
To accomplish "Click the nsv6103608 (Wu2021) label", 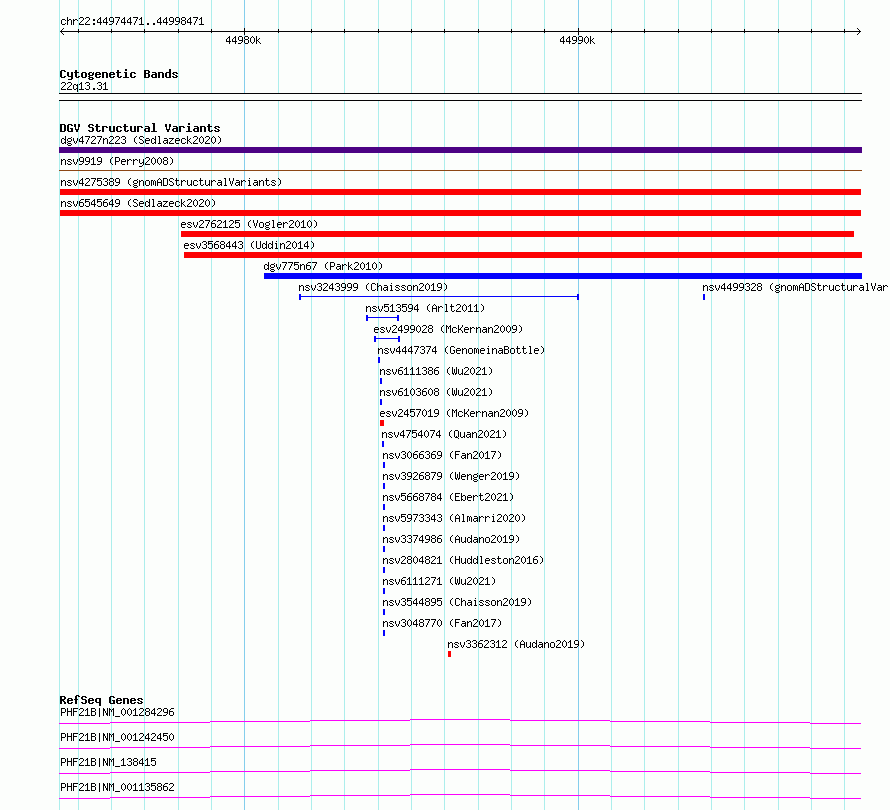I will (436, 392).
